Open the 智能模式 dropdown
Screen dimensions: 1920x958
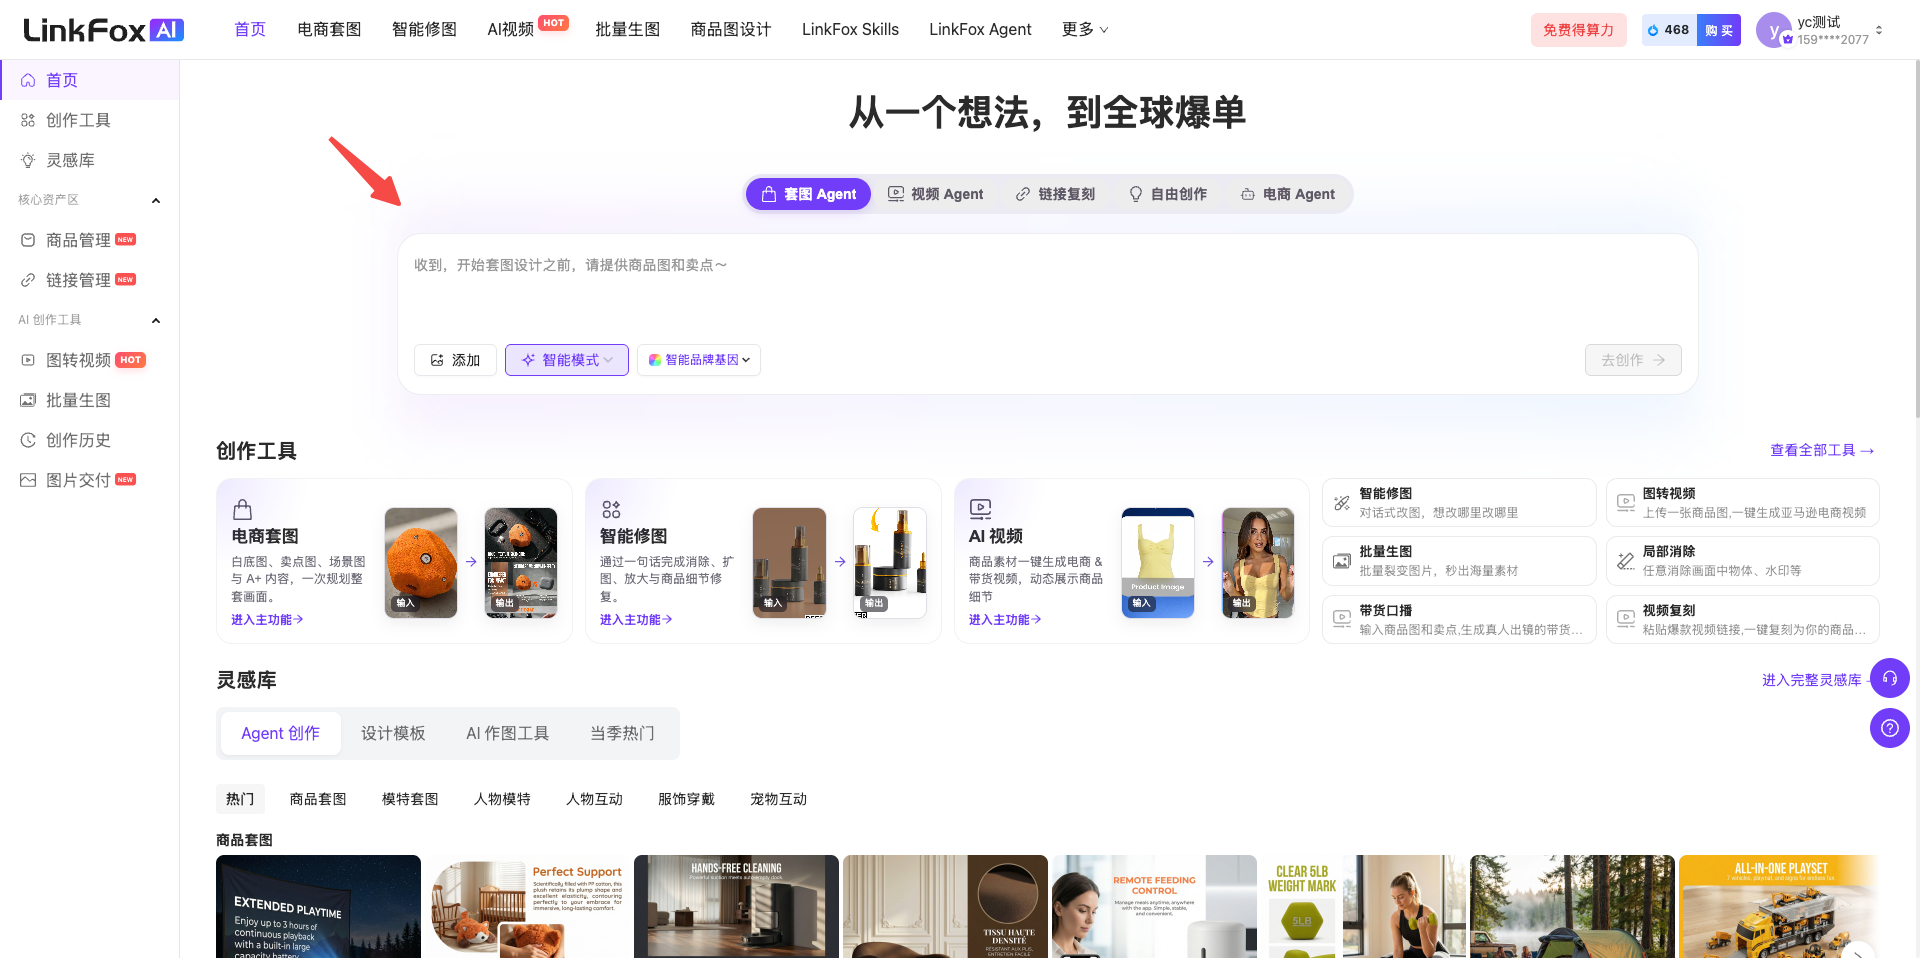pos(567,360)
